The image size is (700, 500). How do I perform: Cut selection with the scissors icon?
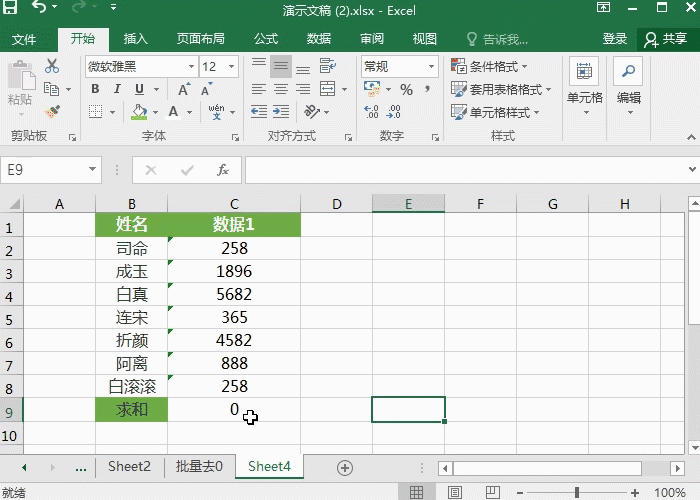52,66
